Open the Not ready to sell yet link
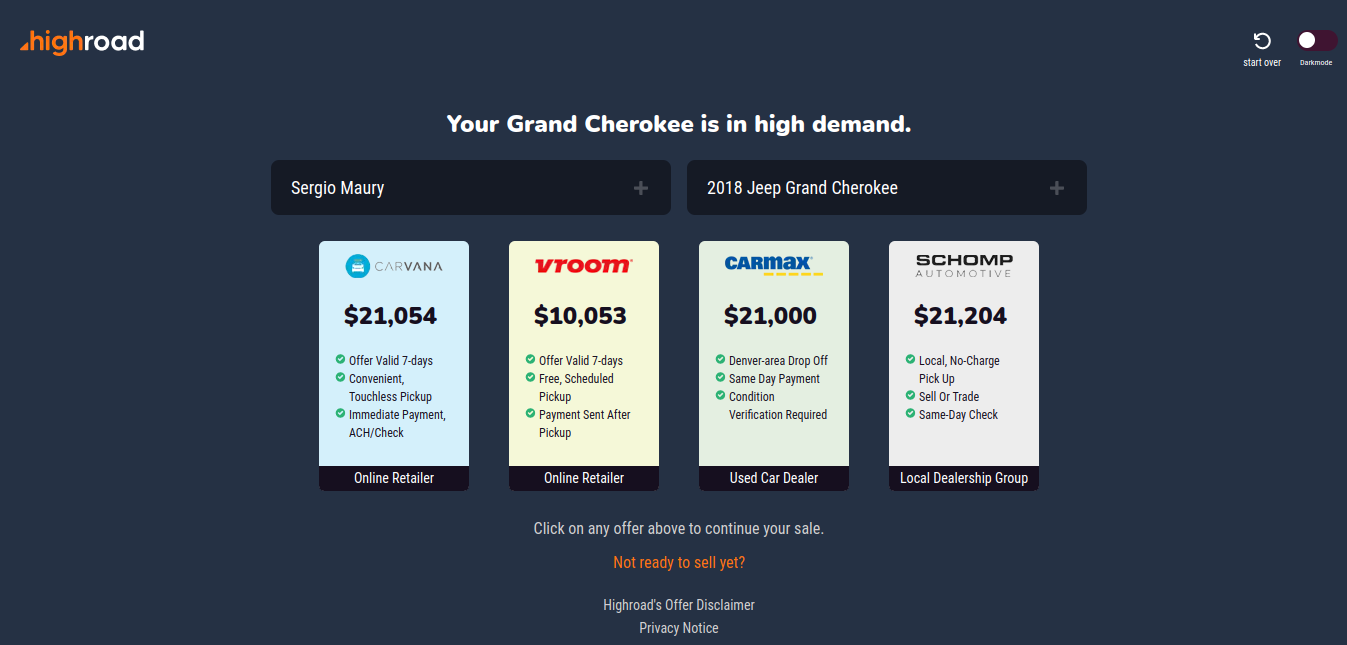Viewport: 1347px width, 645px height. (678, 562)
